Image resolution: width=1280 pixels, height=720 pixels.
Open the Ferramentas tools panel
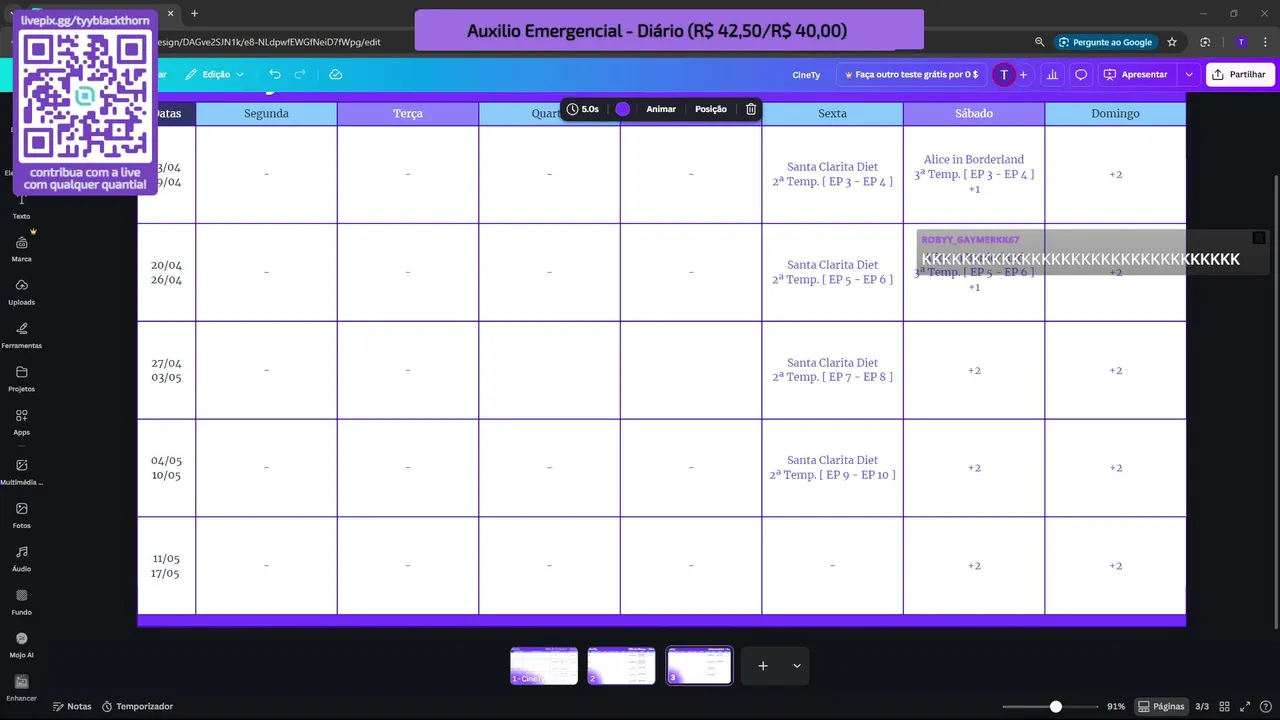pyautogui.click(x=21, y=335)
